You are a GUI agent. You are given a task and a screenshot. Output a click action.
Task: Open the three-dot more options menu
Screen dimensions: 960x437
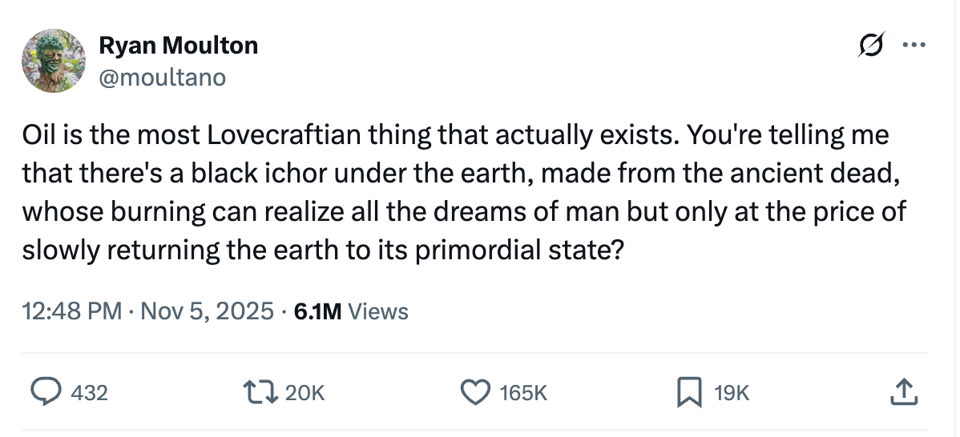(x=913, y=46)
